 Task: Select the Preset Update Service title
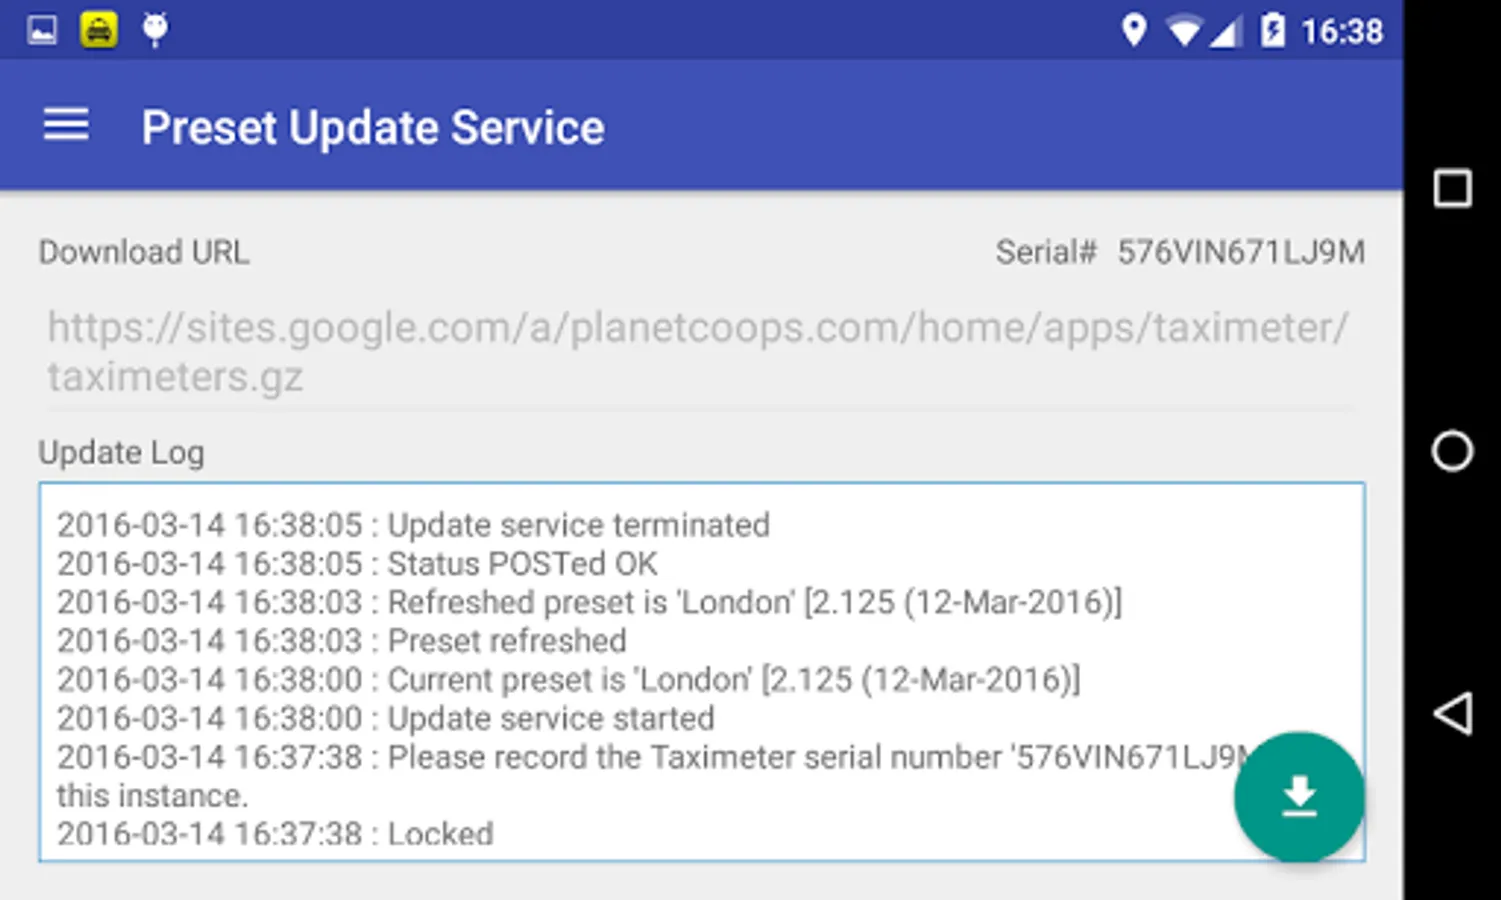(x=373, y=128)
